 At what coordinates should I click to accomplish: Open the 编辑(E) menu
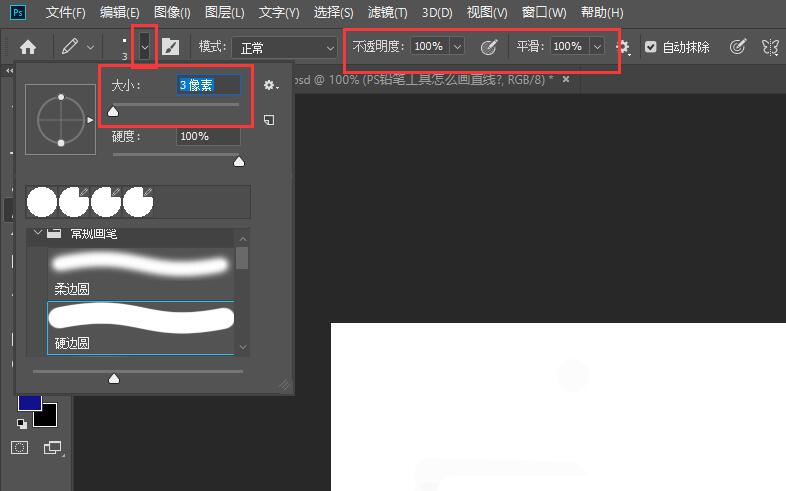pos(119,12)
